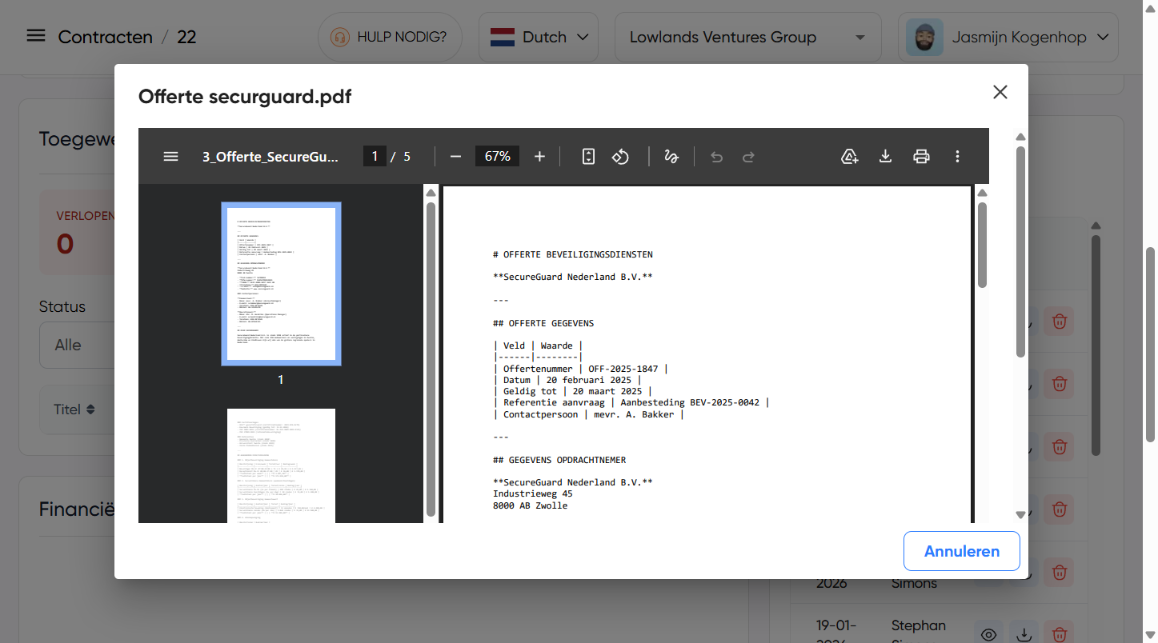Open PDF viewer more actions menu
This screenshot has width=1158, height=643.
957,156
